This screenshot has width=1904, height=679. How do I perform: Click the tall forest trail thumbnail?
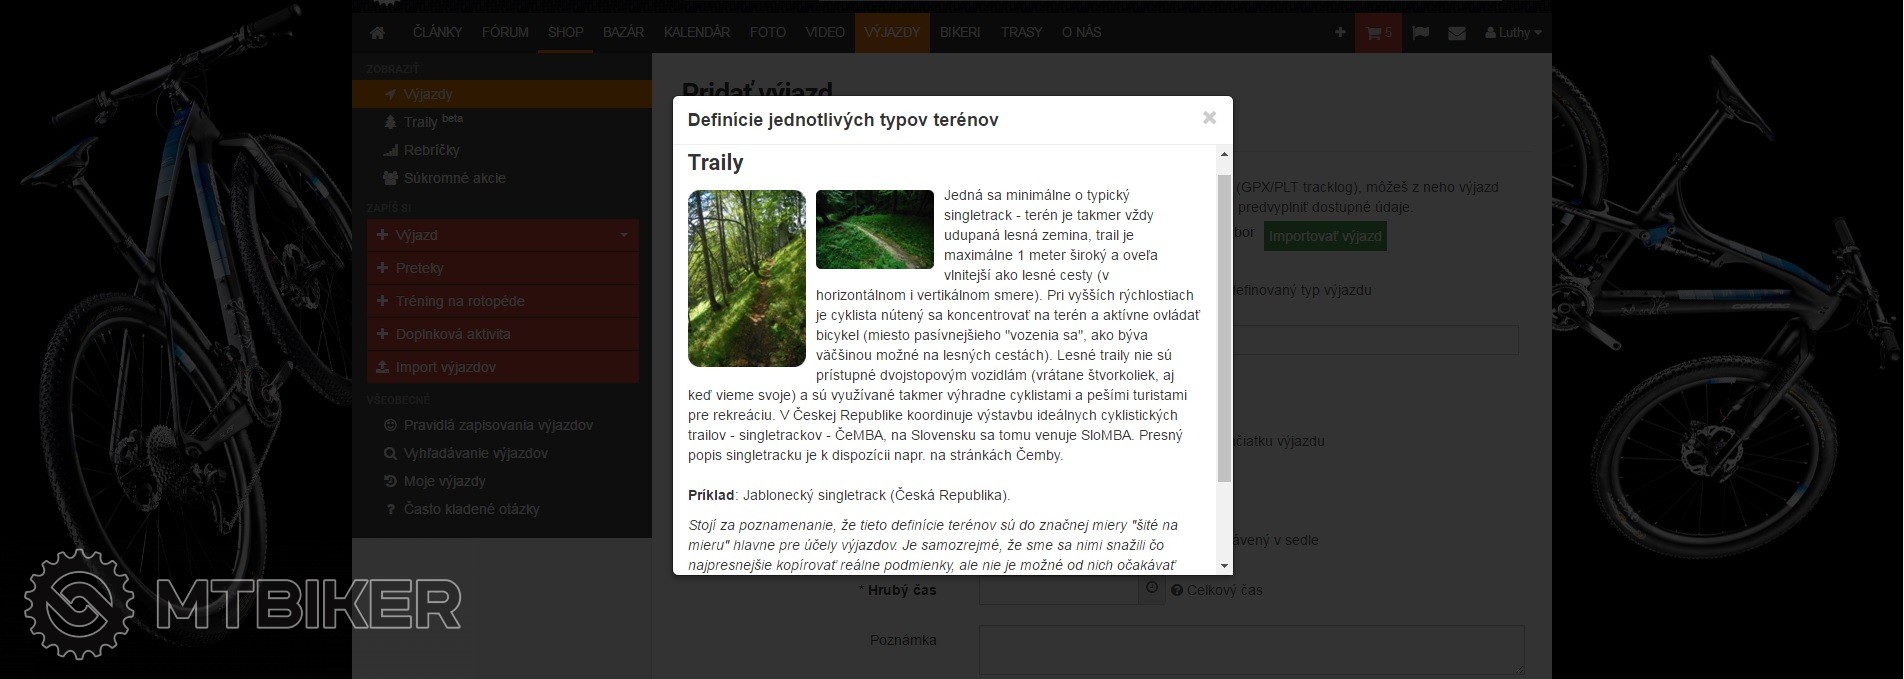[746, 278]
